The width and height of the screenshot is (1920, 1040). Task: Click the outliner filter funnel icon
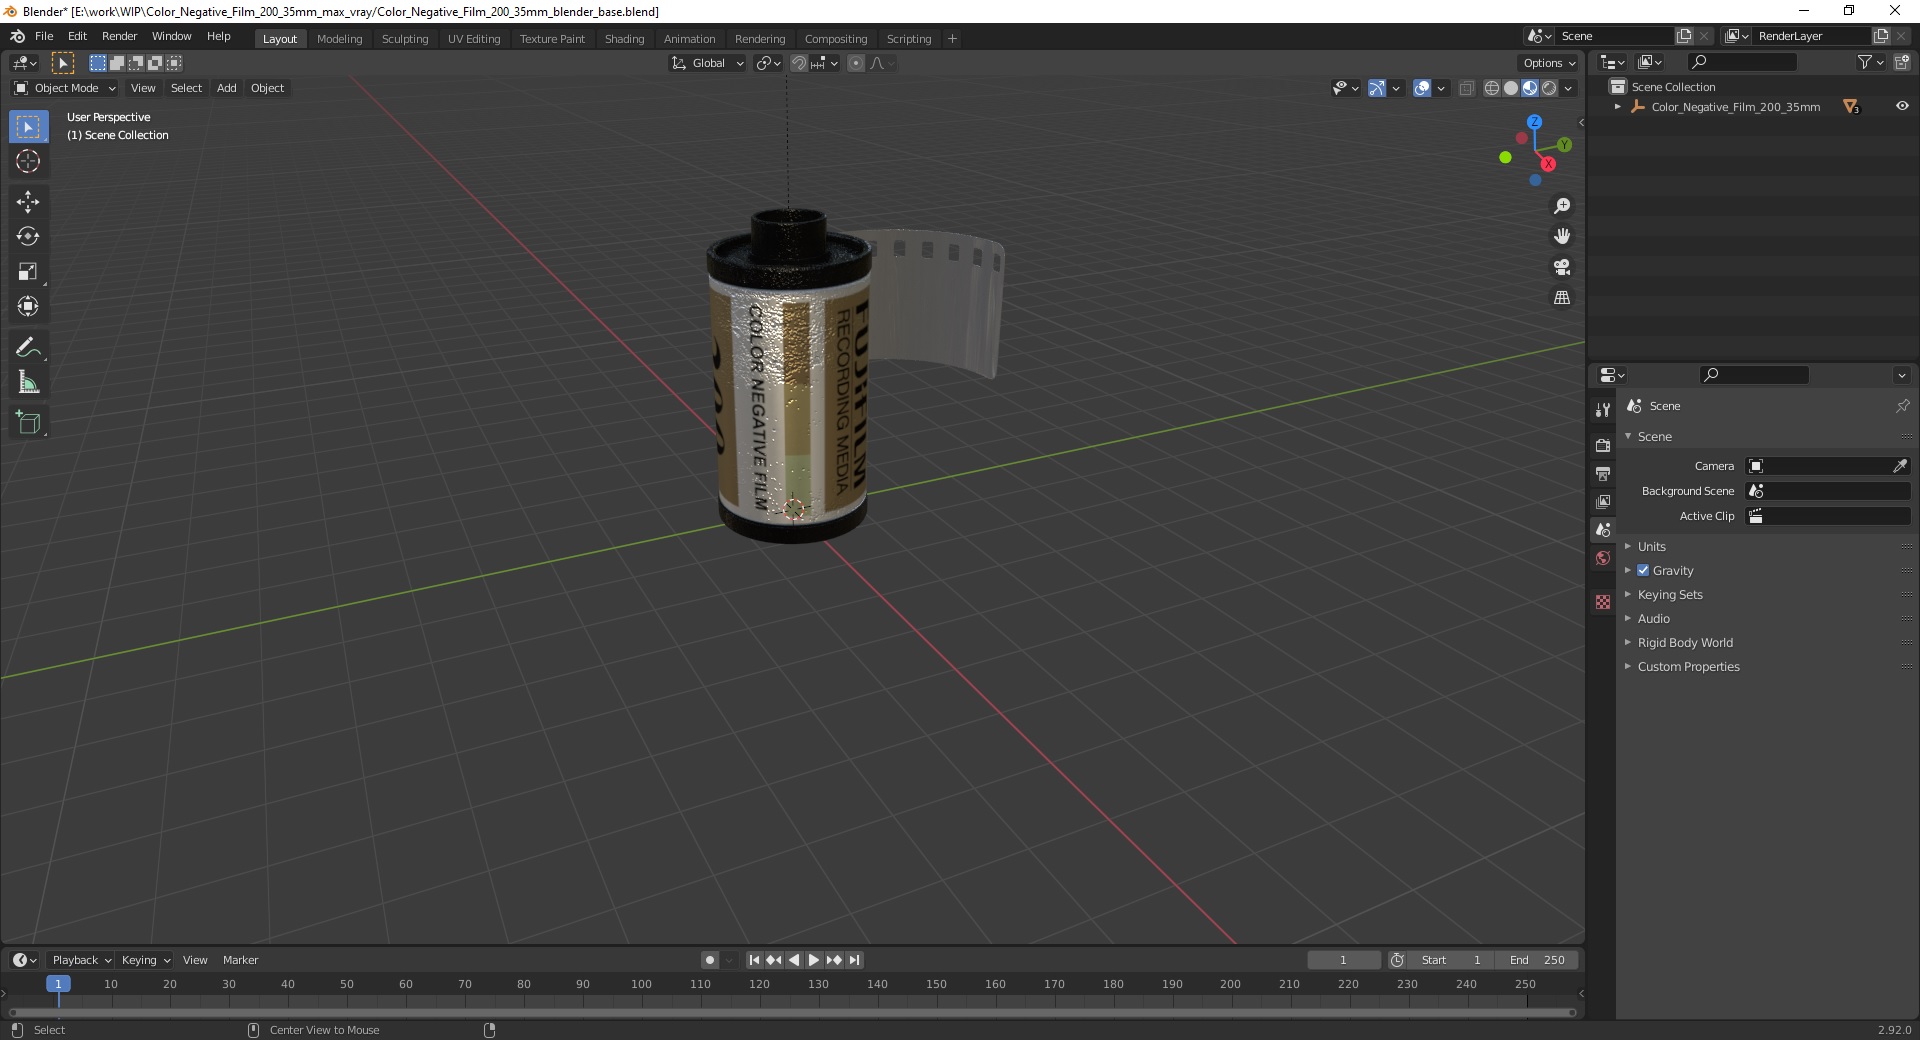1865,62
